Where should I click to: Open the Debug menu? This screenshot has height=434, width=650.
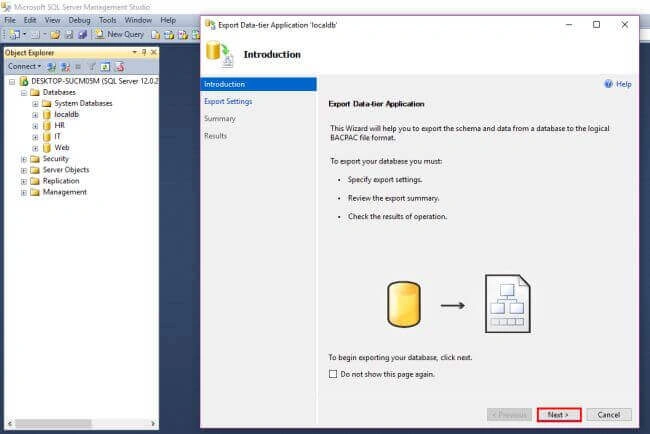[79, 20]
